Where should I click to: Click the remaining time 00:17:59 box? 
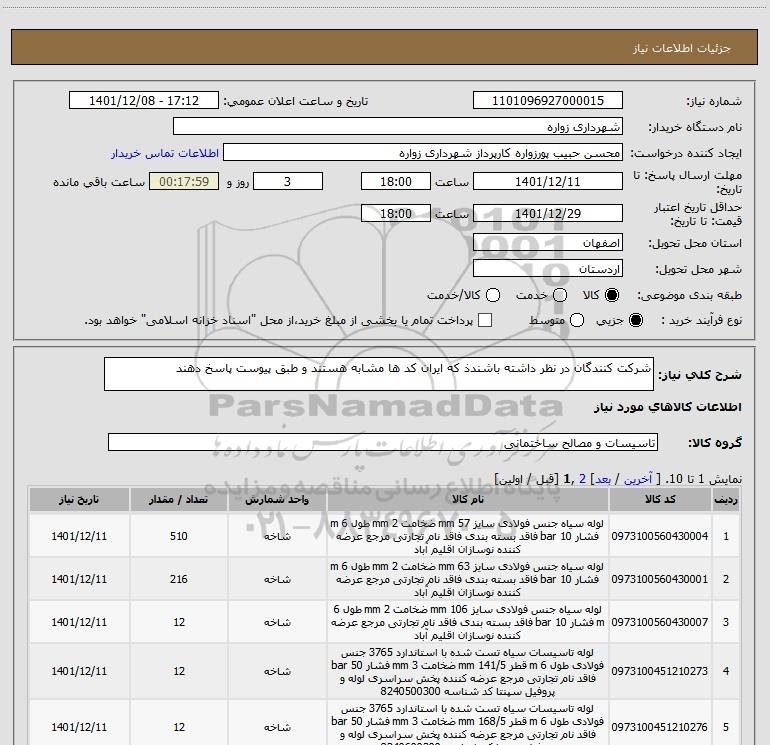pos(184,182)
